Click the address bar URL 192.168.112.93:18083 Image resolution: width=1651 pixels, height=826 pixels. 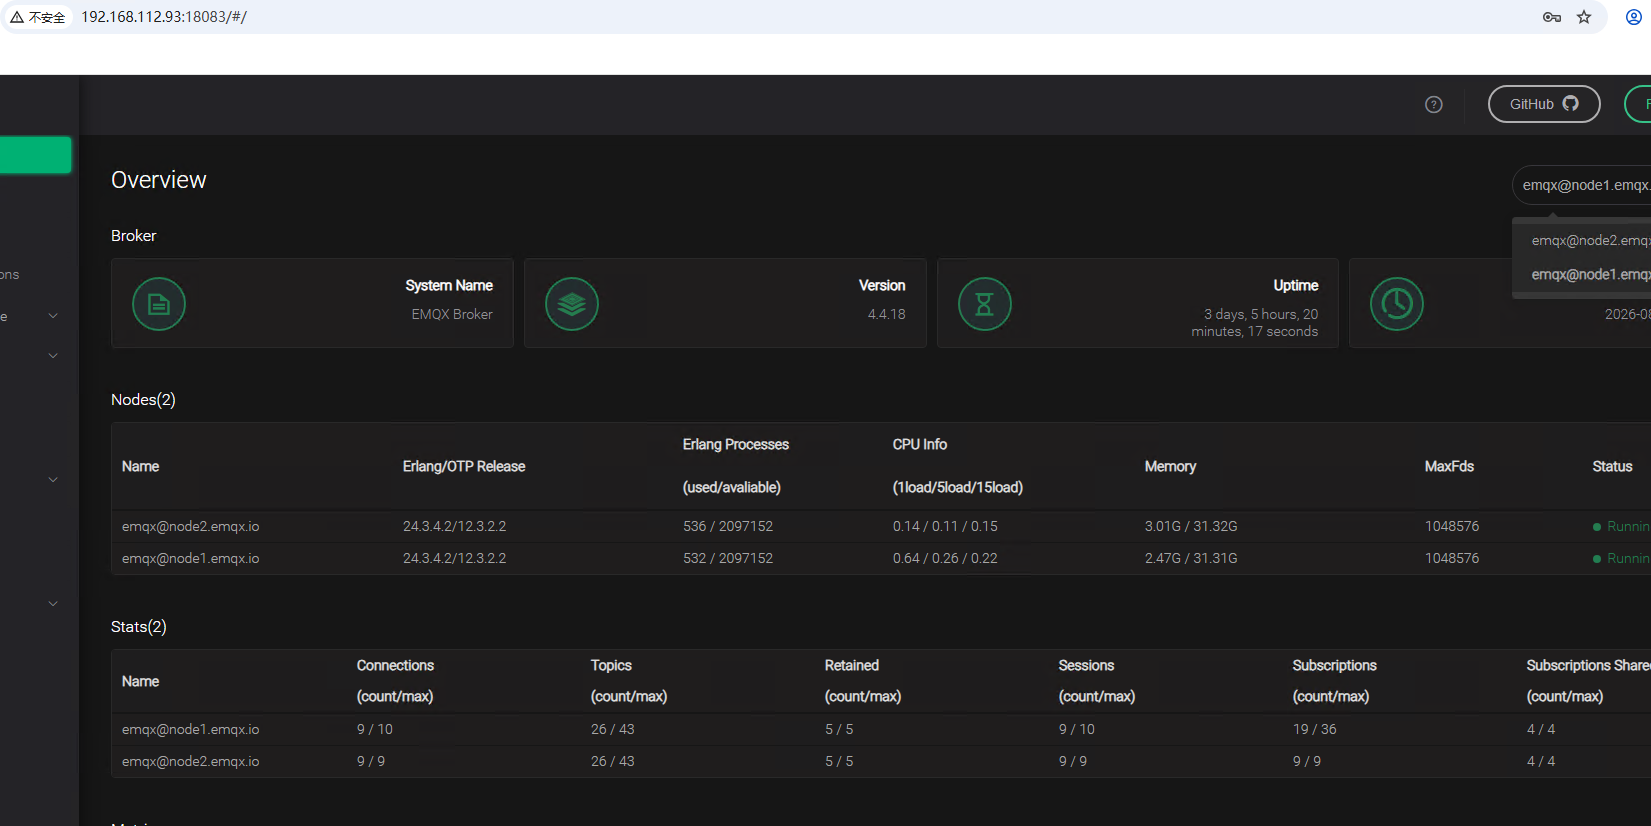pyautogui.click(x=164, y=17)
